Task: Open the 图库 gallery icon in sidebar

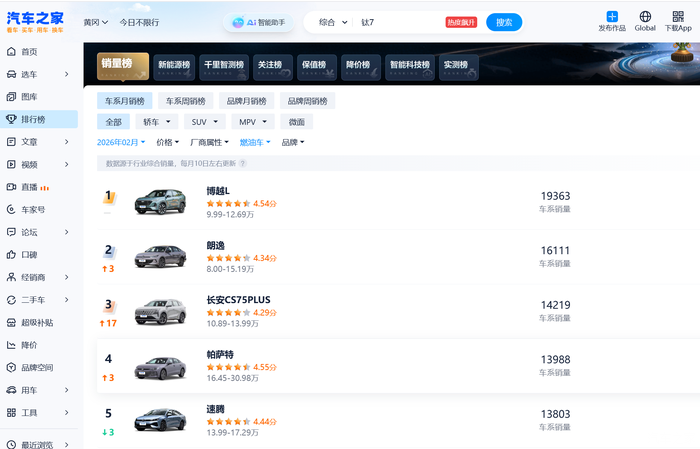Action: (11, 97)
